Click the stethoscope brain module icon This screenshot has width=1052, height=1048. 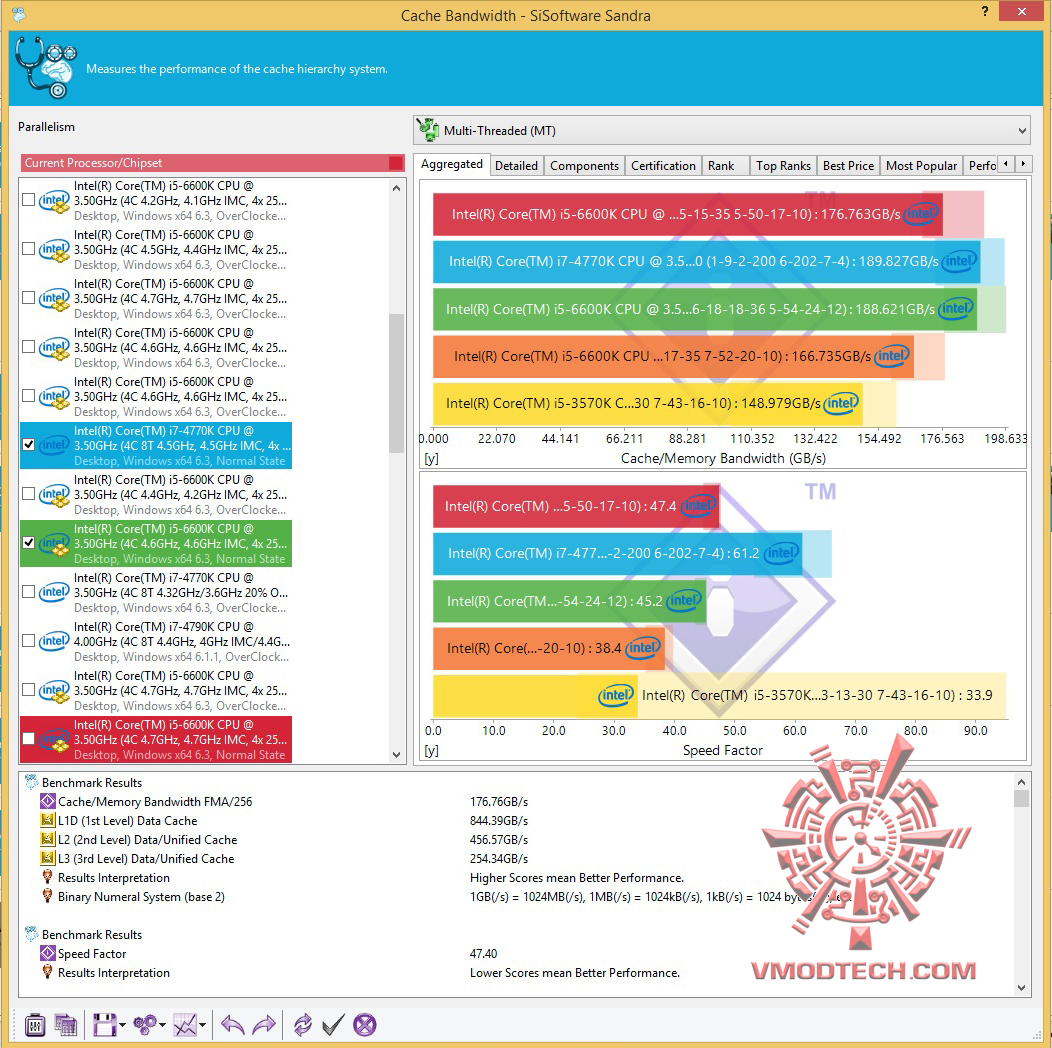pyautogui.click(x=46, y=67)
